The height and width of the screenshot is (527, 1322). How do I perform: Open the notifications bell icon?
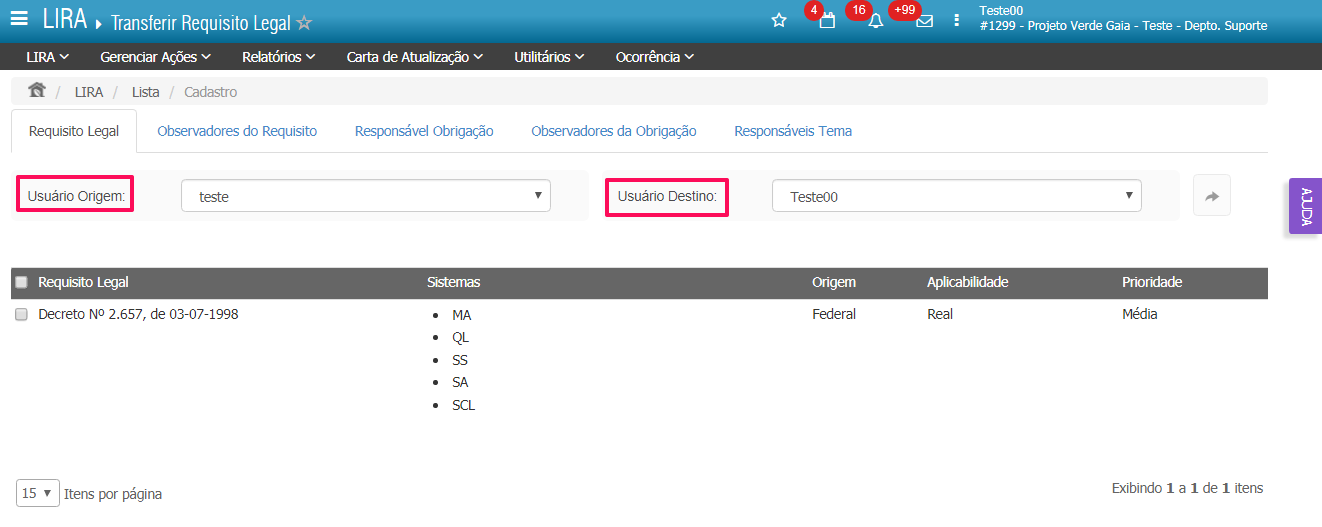click(876, 21)
